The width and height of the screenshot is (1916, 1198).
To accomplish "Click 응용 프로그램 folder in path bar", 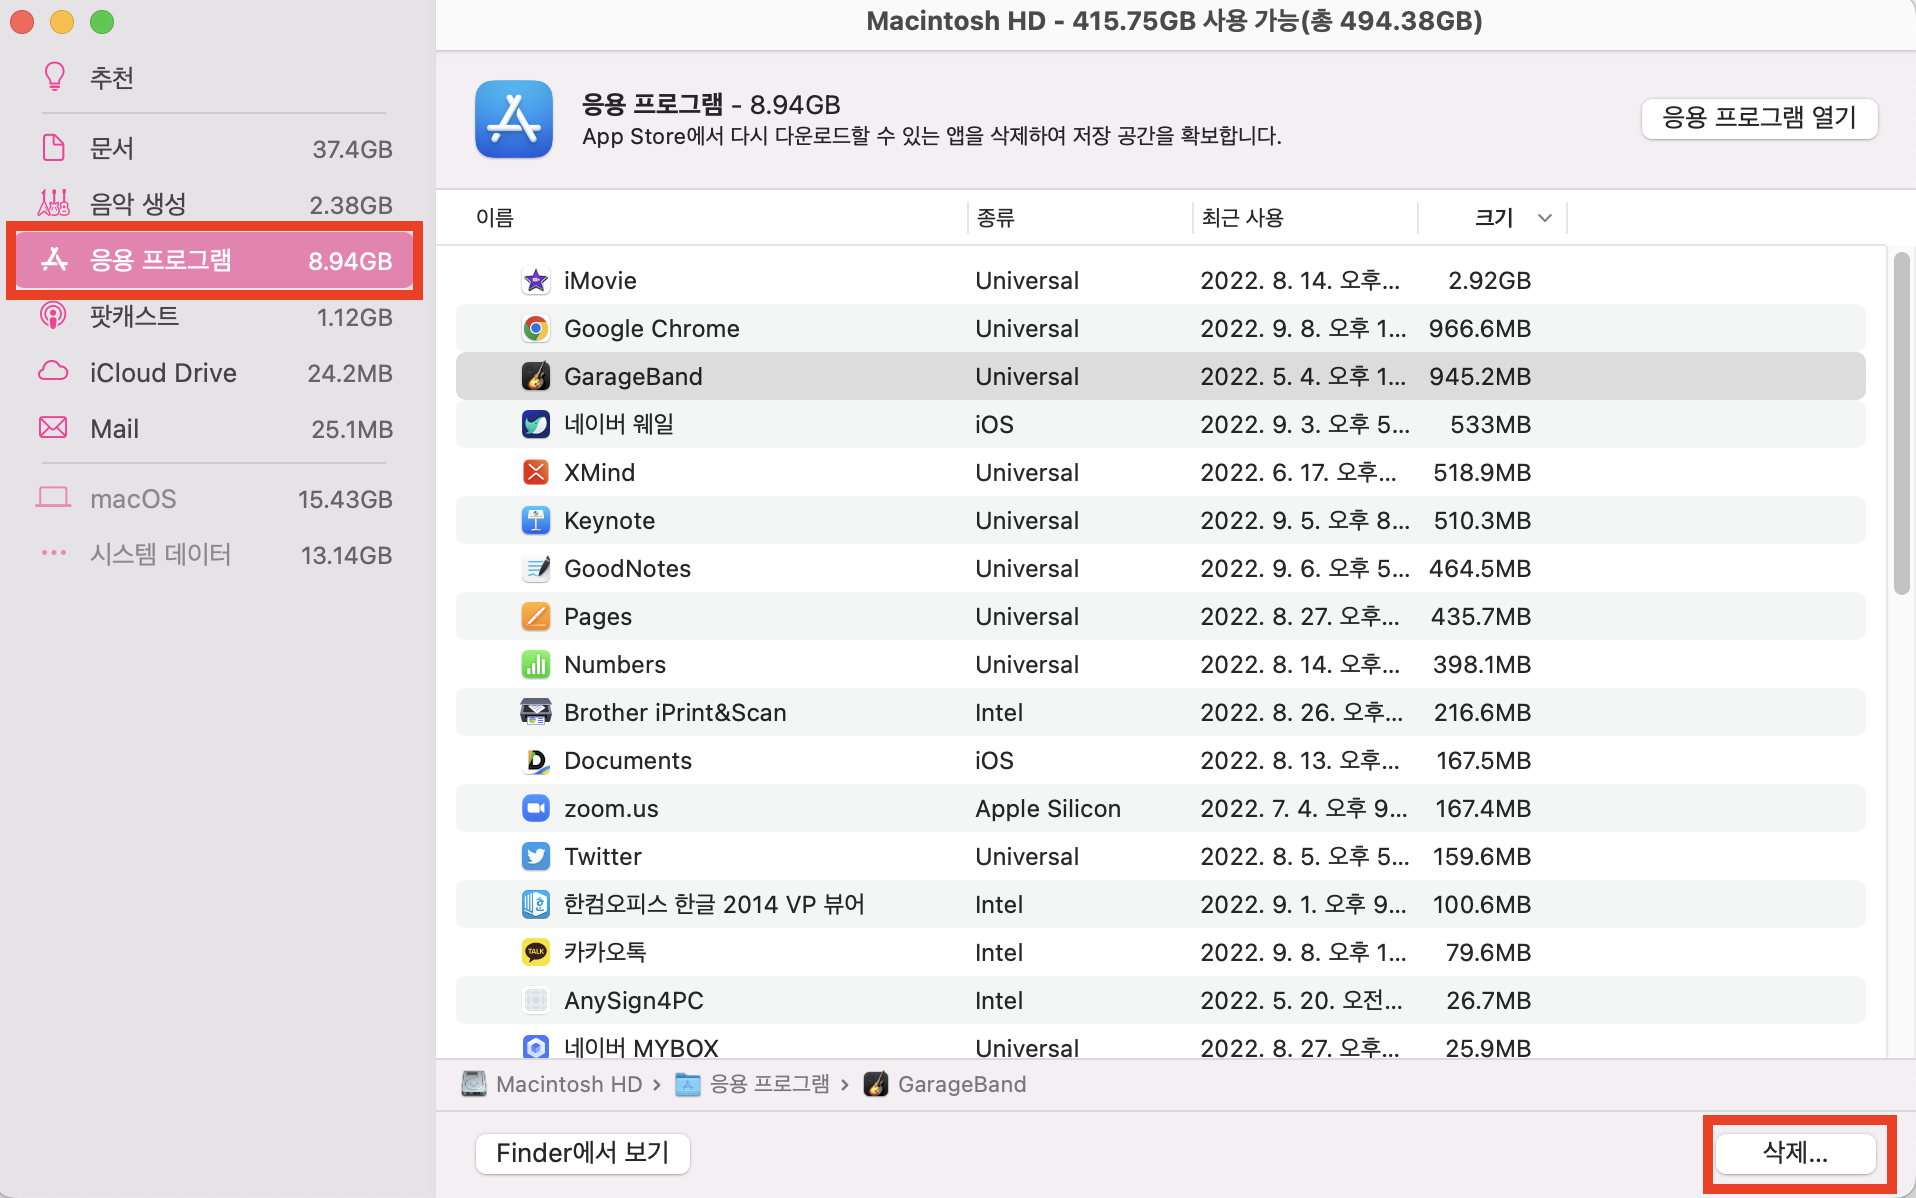I will [x=769, y=1084].
